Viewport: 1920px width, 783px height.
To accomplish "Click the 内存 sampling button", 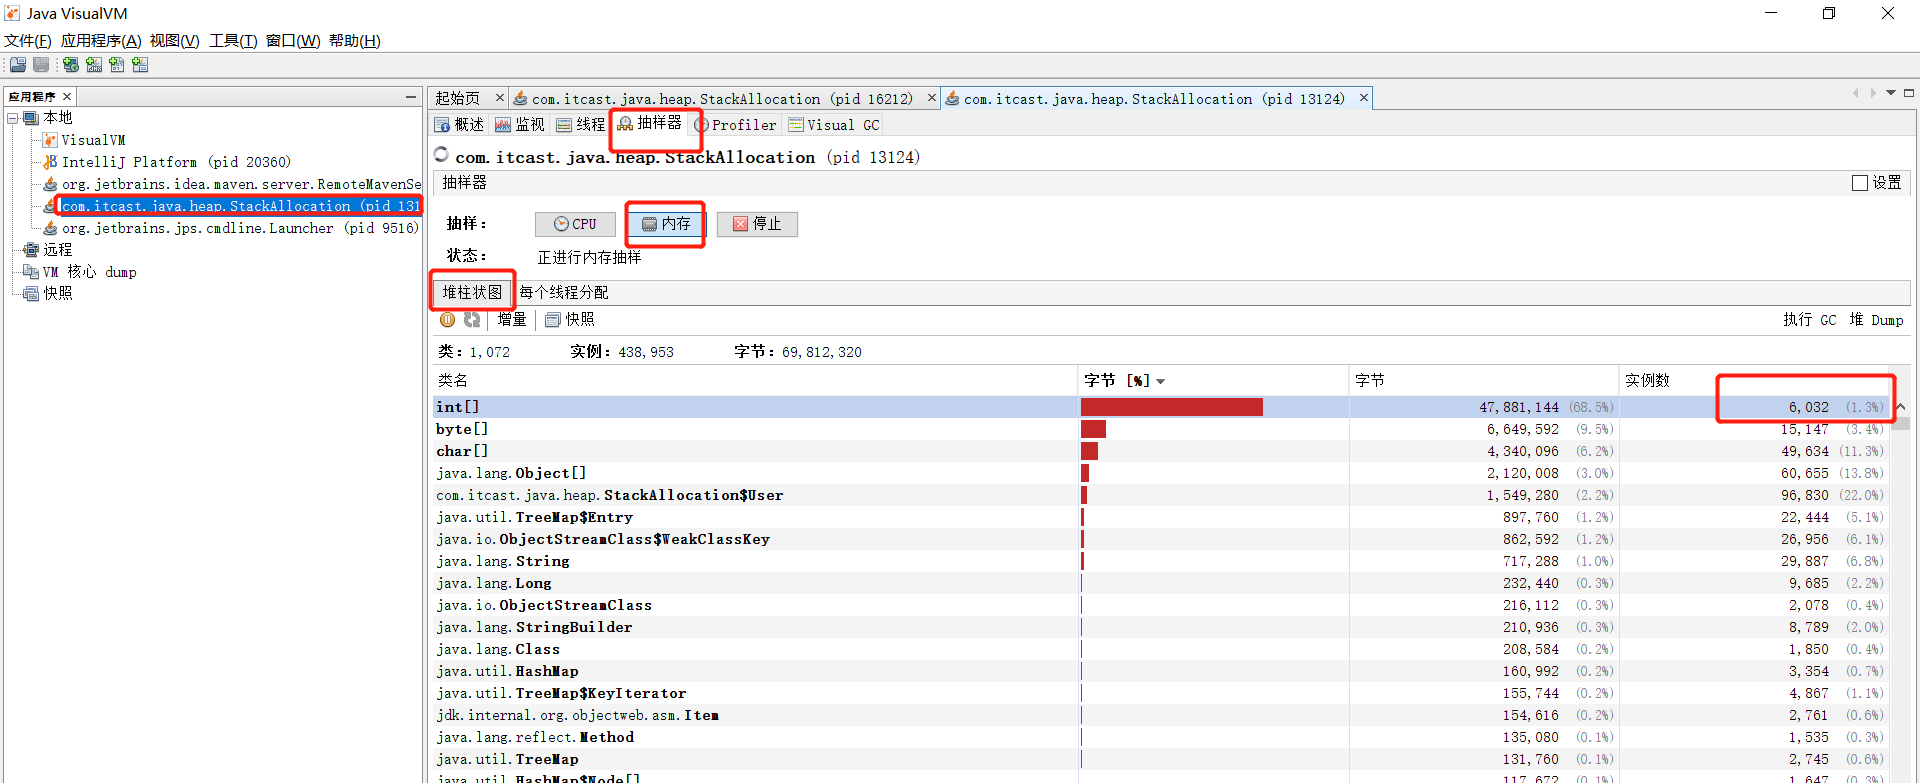I will 666,224.
